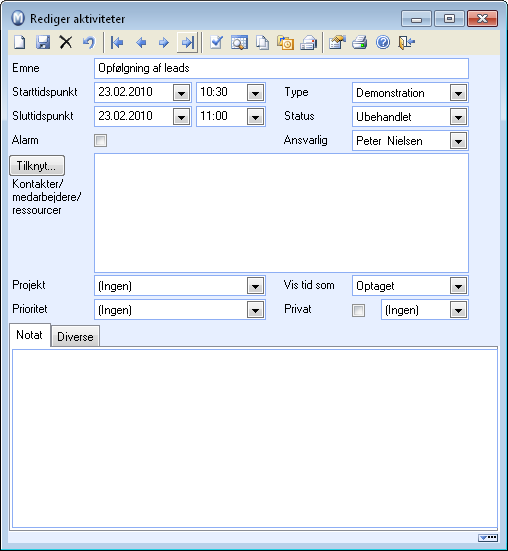Click into the Emne text field

click(x=281, y=68)
